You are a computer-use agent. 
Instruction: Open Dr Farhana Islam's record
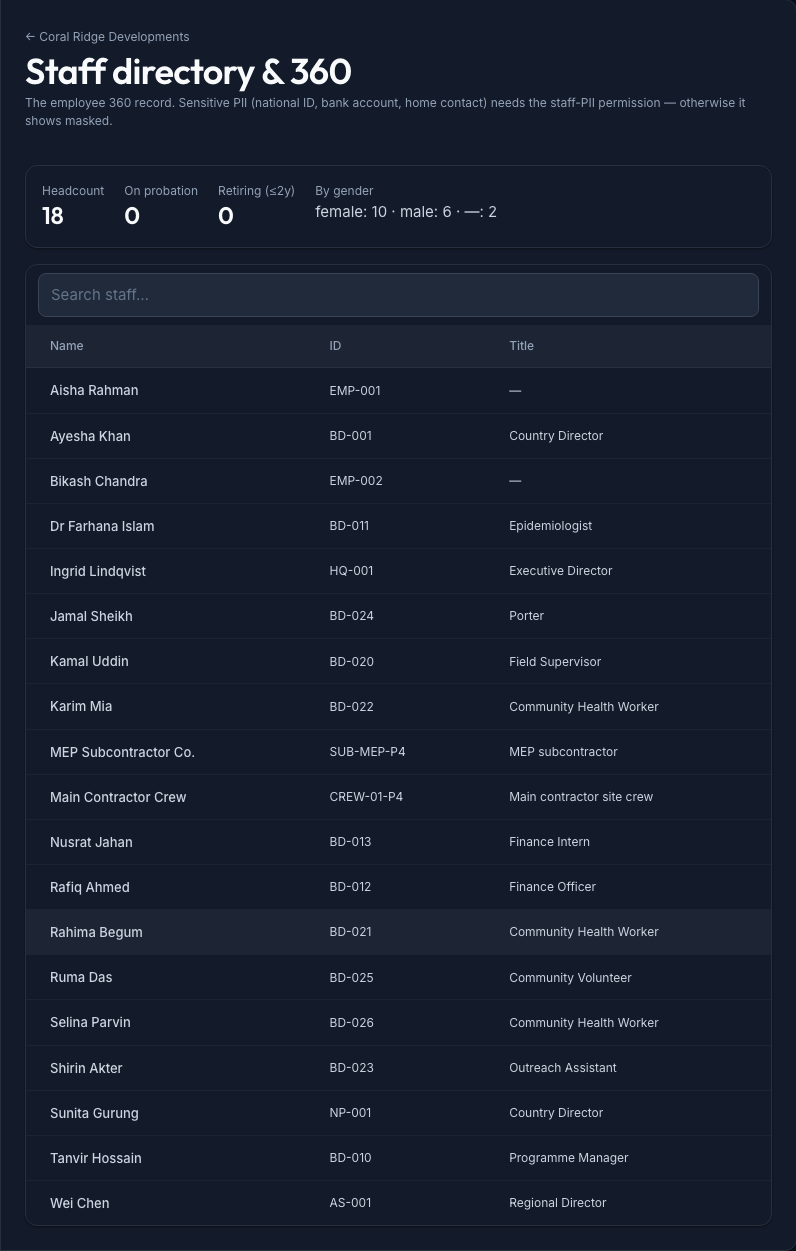[x=398, y=526]
